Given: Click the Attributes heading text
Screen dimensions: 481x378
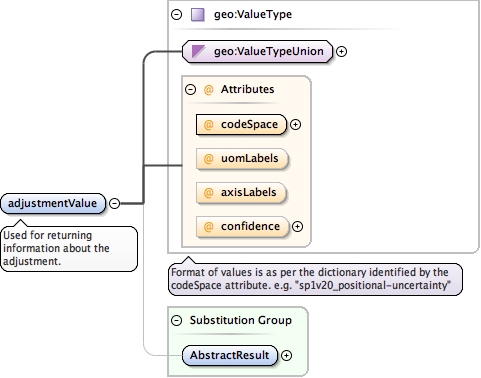Looking at the screenshot, I should pos(248,89).
